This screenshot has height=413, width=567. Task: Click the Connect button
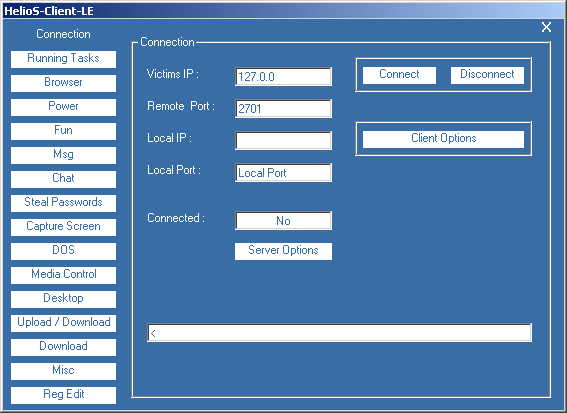(399, 75)
